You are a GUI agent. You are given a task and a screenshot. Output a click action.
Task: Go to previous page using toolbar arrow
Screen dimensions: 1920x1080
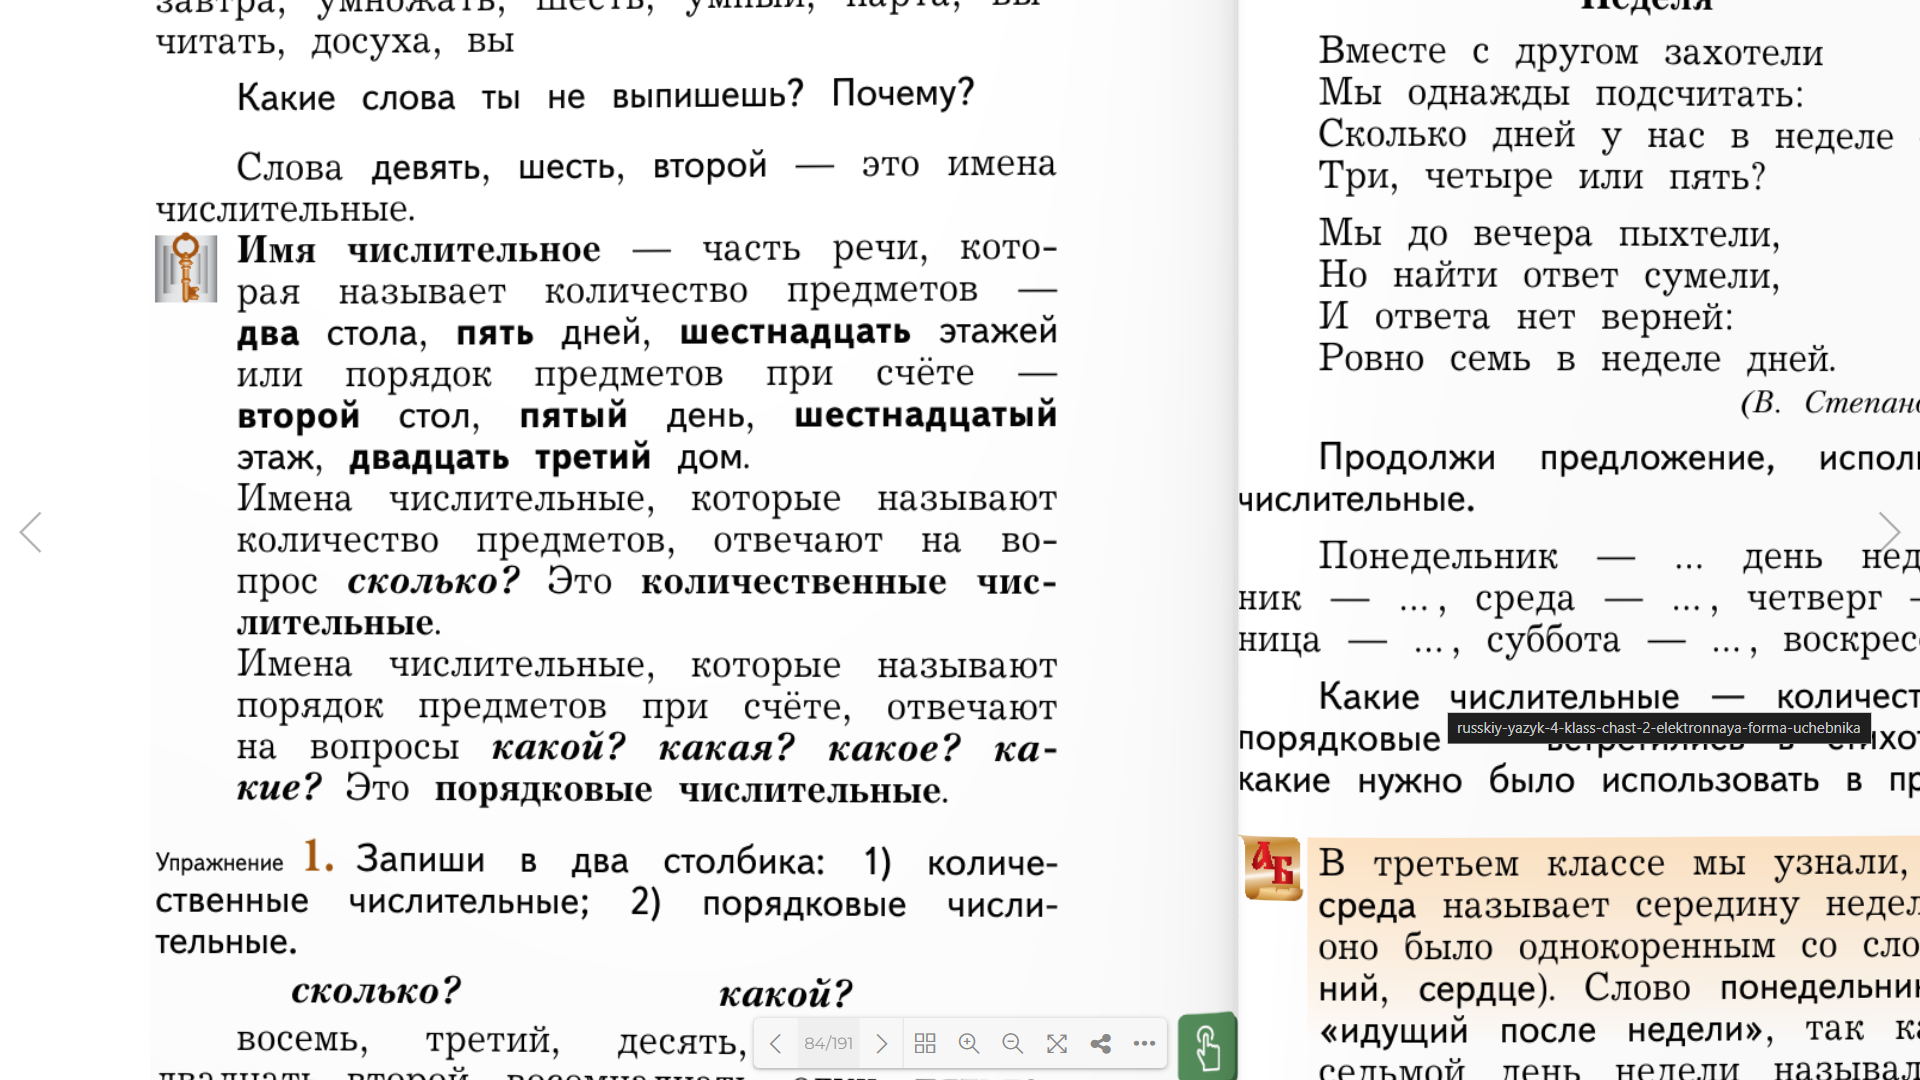tap(776, 1044)
